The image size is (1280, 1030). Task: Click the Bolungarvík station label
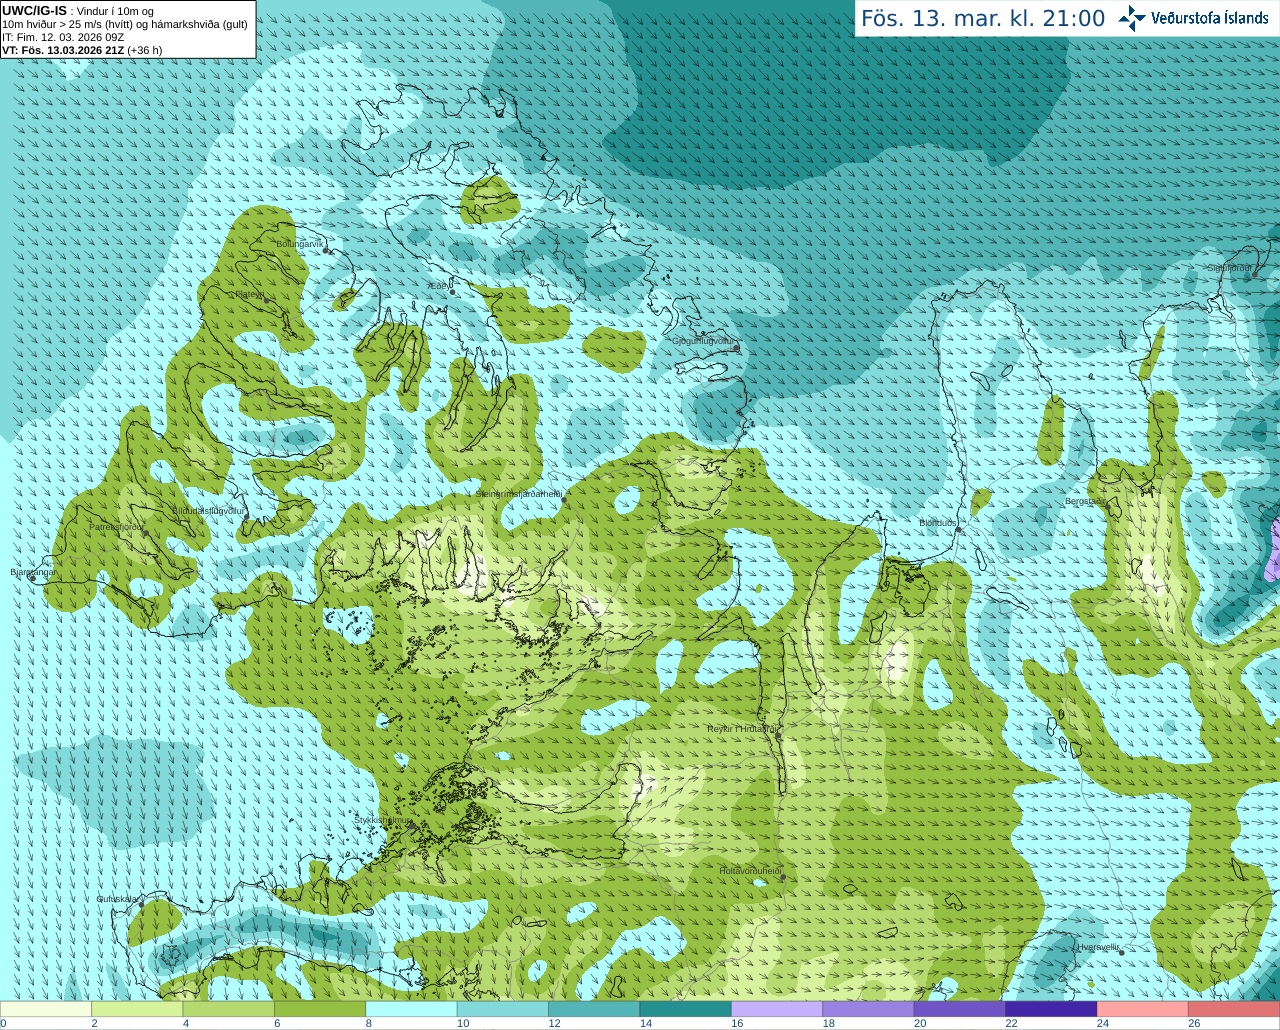(x=300, y=244)
